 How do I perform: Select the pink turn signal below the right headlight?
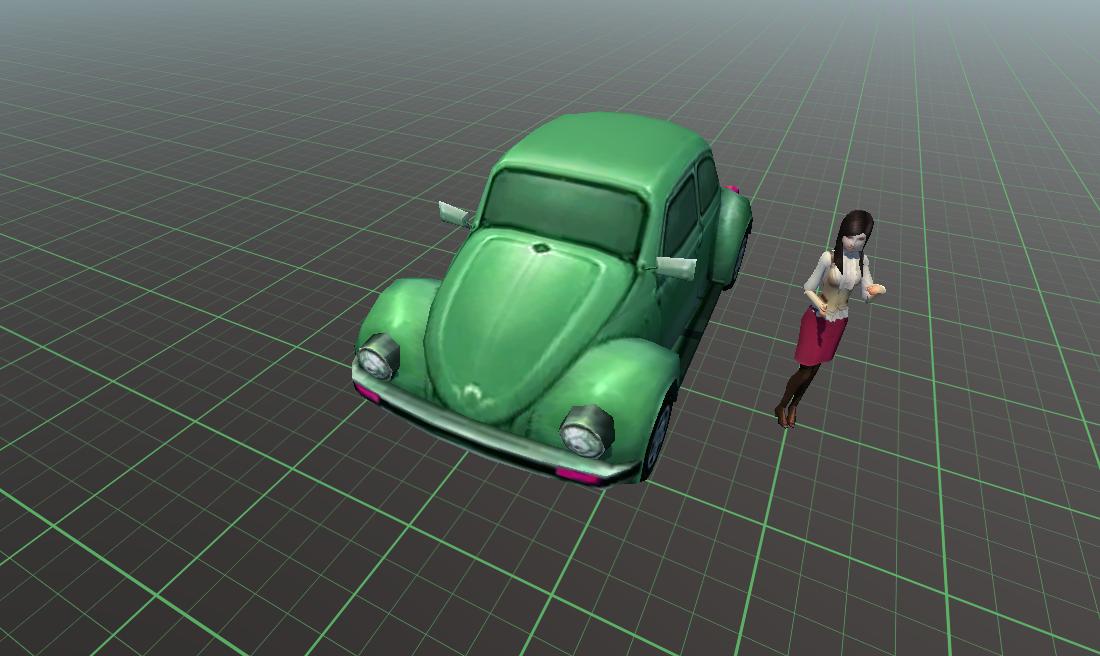coord(578,475)
